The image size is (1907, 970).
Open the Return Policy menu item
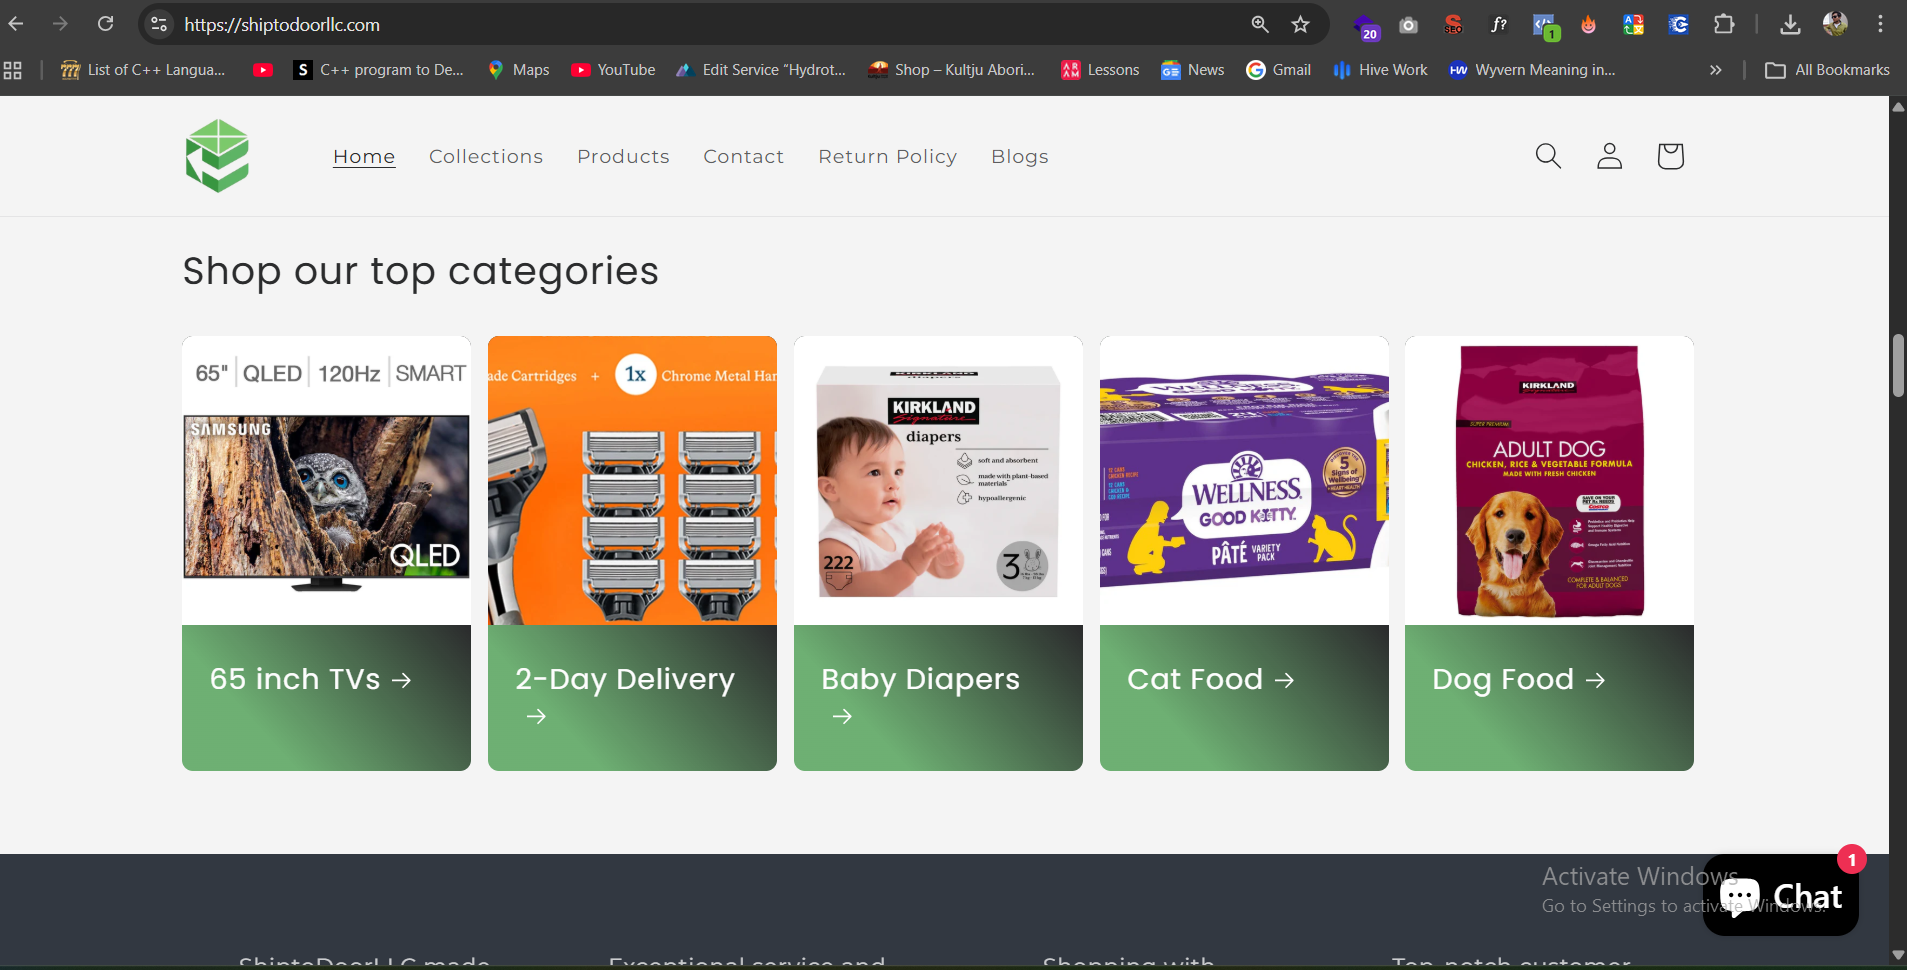pos(888,157)
